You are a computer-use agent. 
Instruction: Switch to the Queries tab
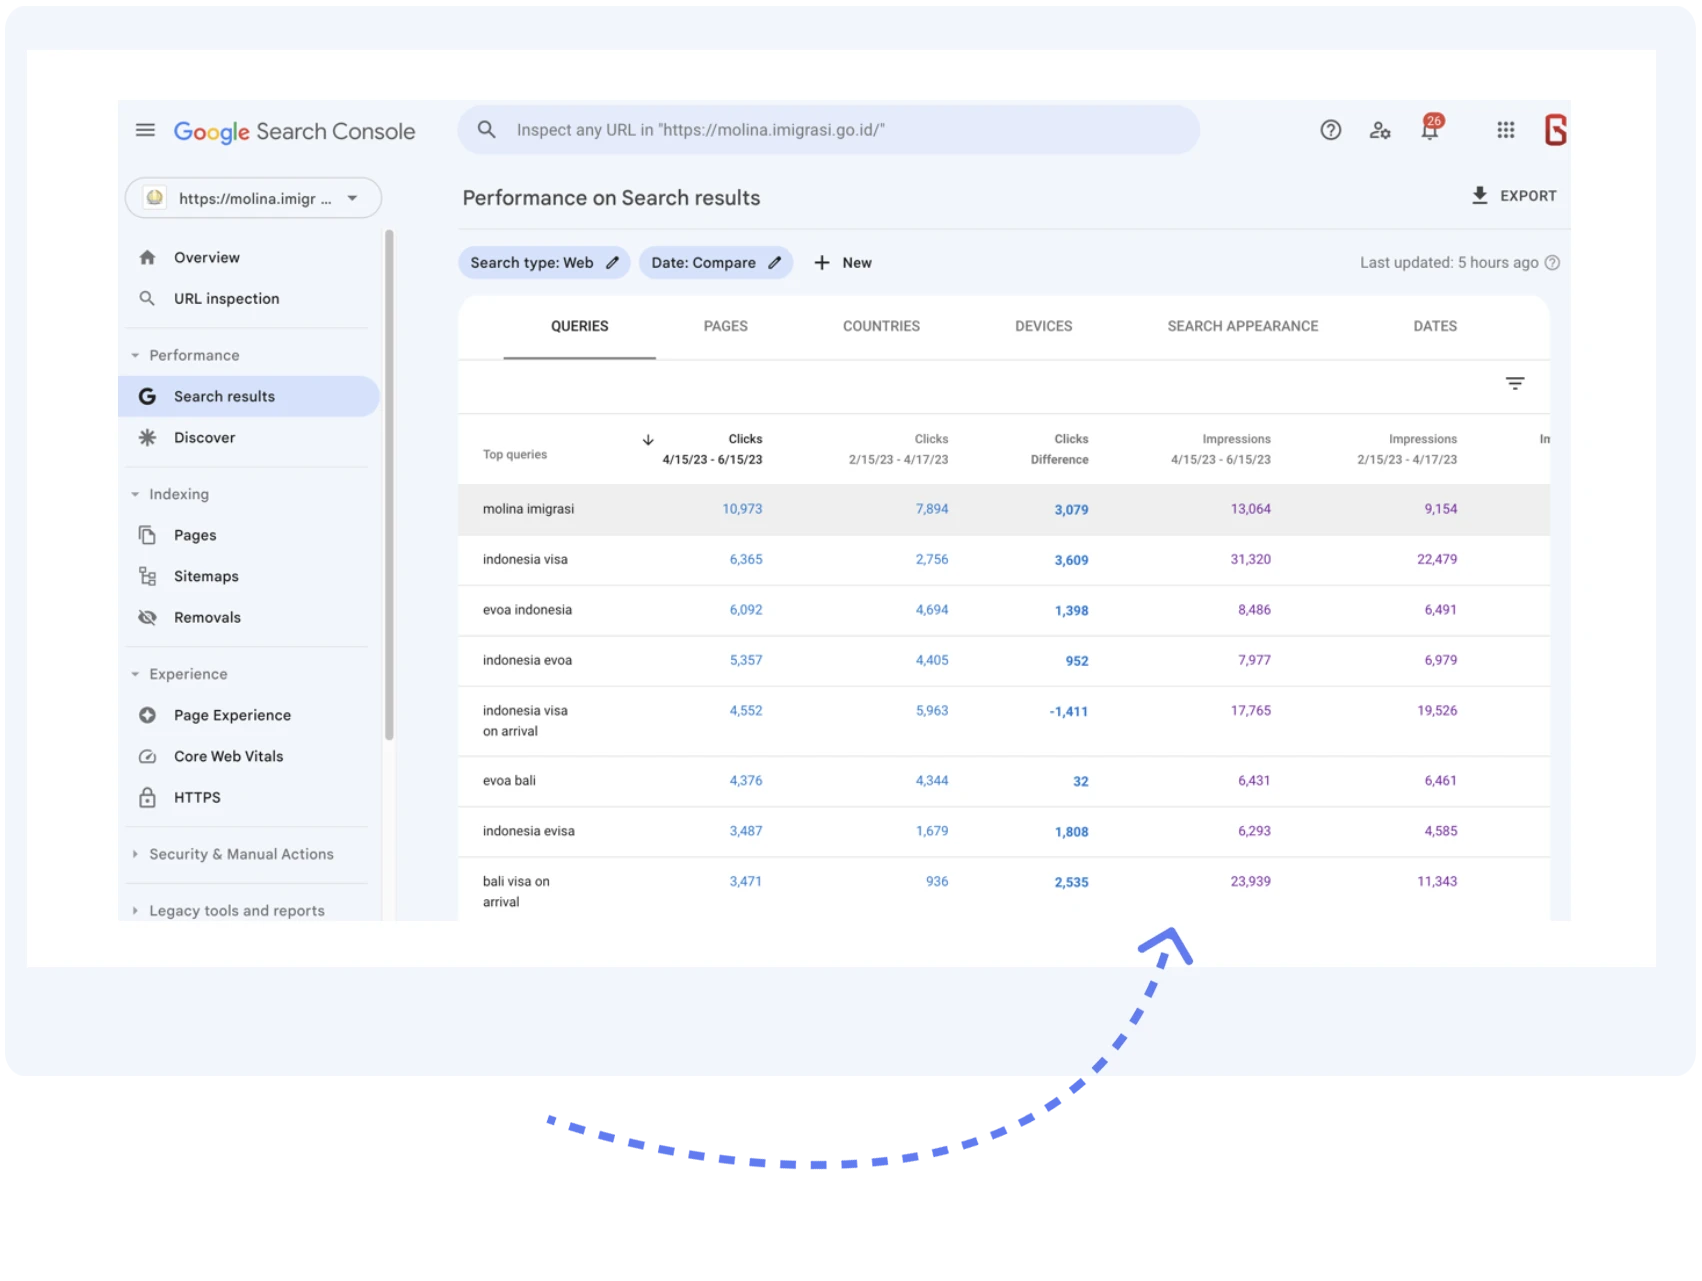click(579, 326)
